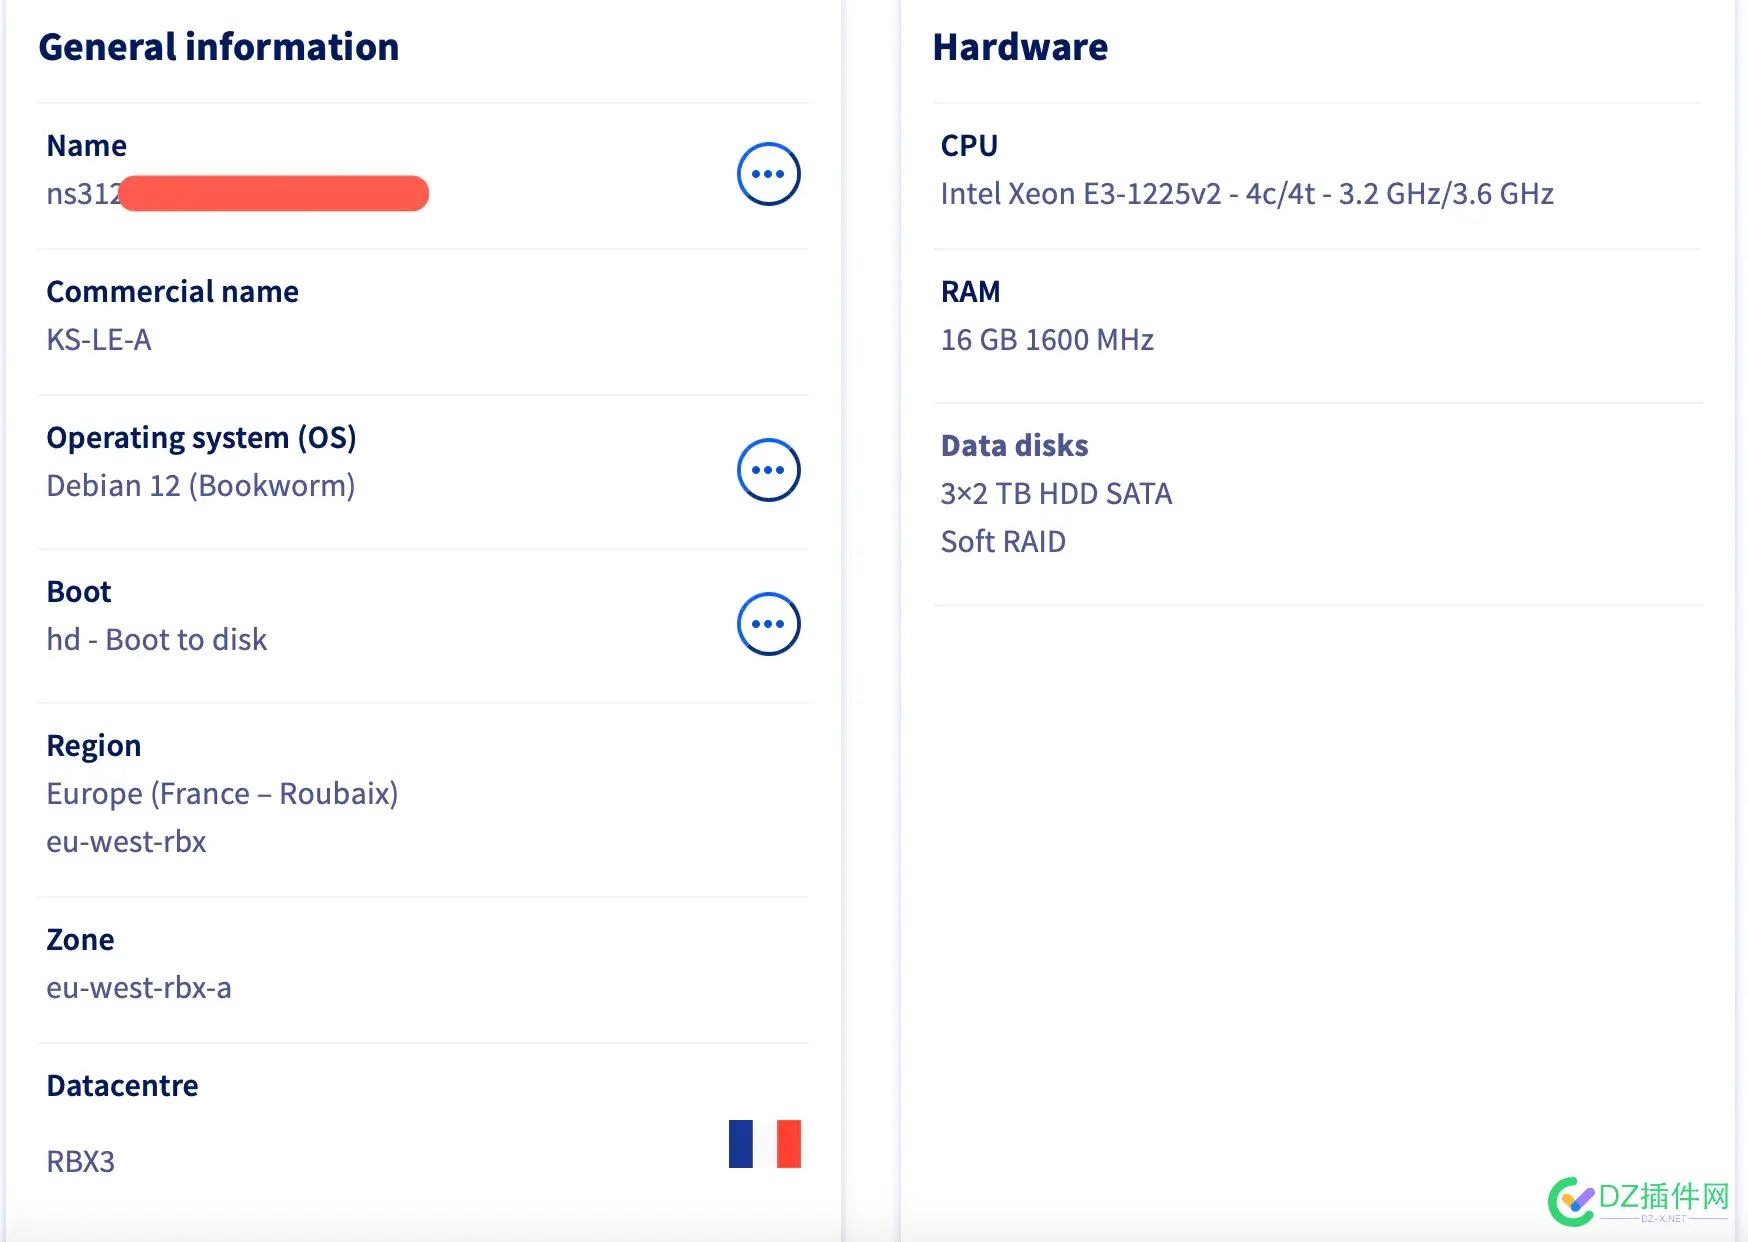Click the French flag icon
The height and width of the screenshot is (1242, 1748).
[765, 1144]
